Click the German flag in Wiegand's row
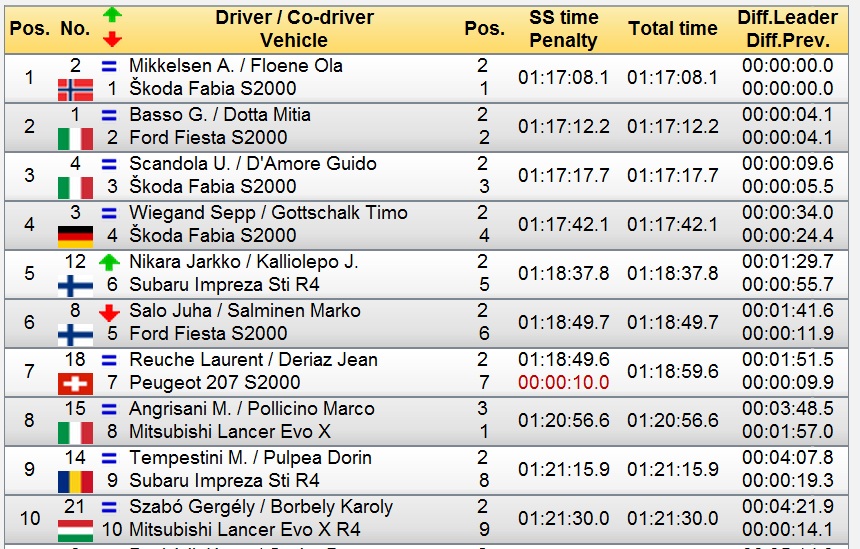 coord(75,236)
